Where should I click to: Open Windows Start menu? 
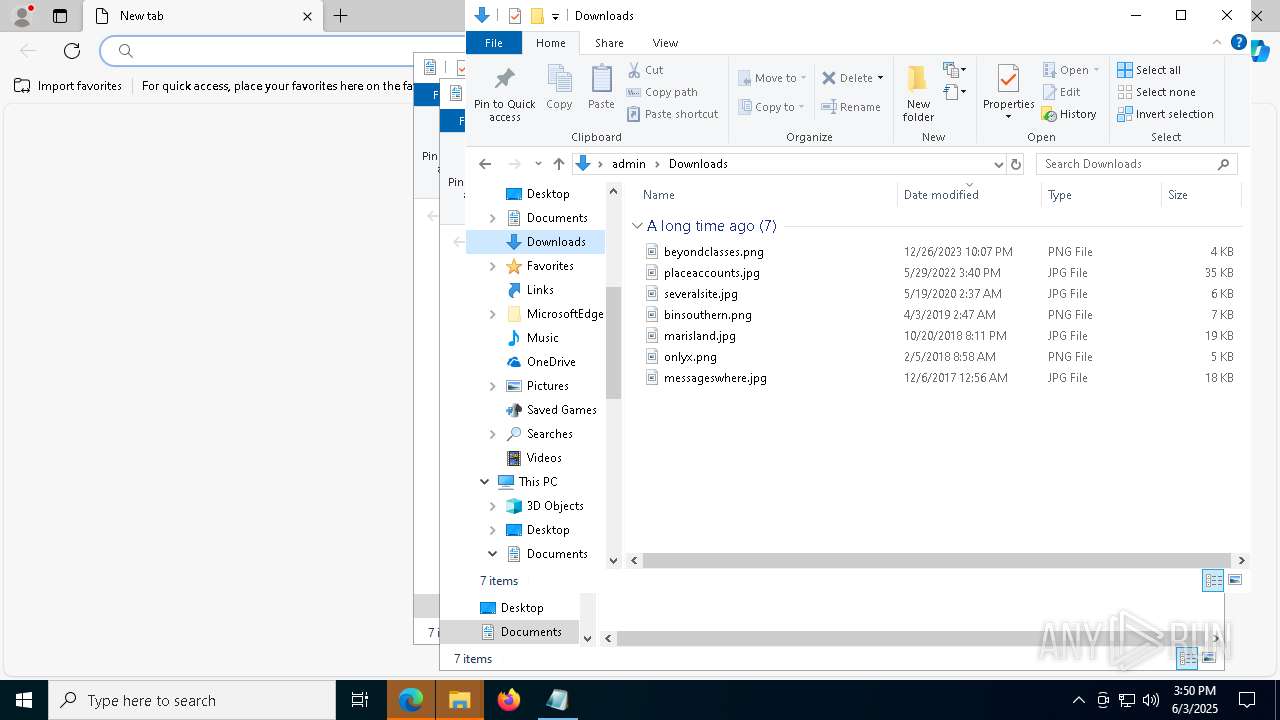[24, 700]
